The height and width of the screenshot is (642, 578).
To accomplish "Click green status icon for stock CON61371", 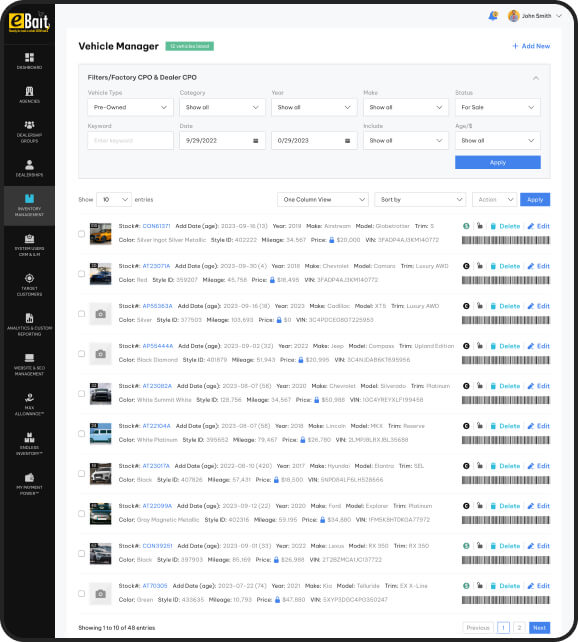I will 466,226.
